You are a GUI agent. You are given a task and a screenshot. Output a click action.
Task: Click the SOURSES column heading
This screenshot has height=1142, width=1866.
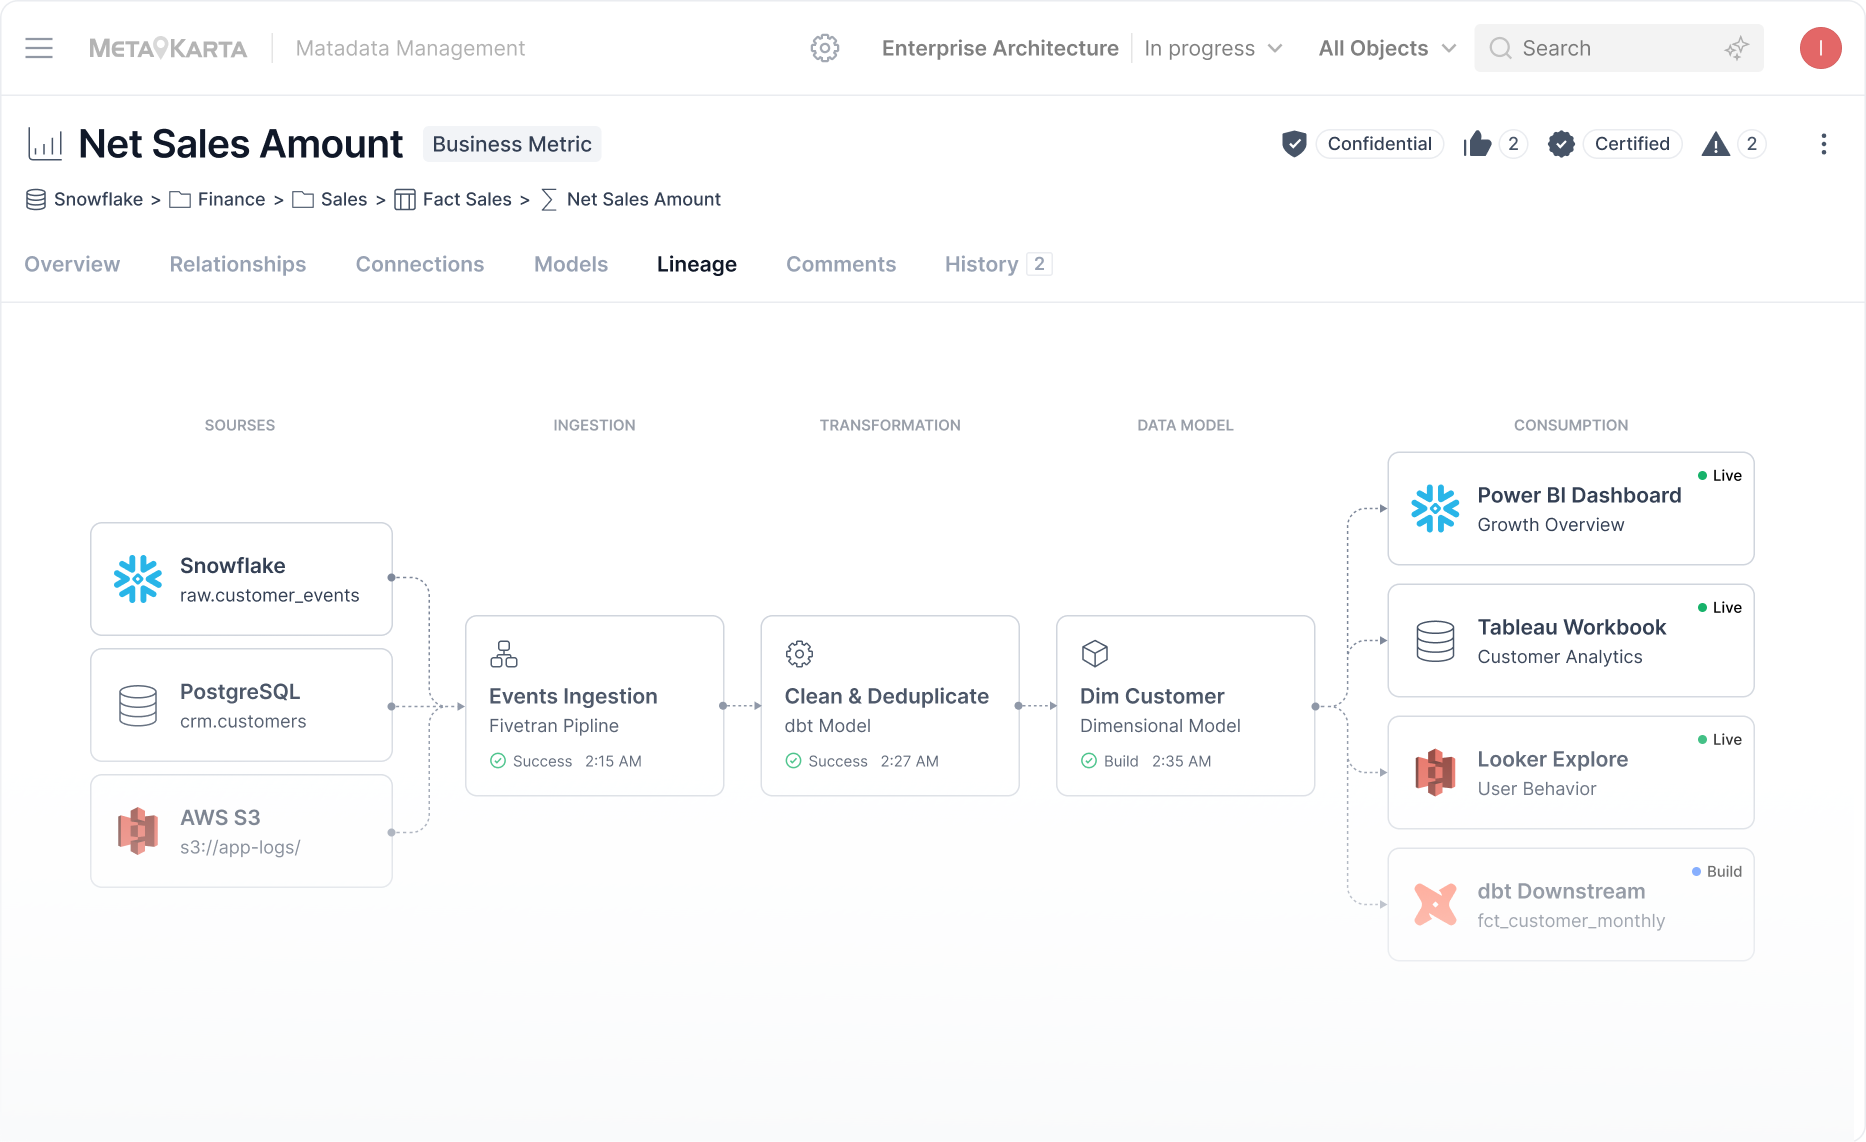tap(240, 425)
